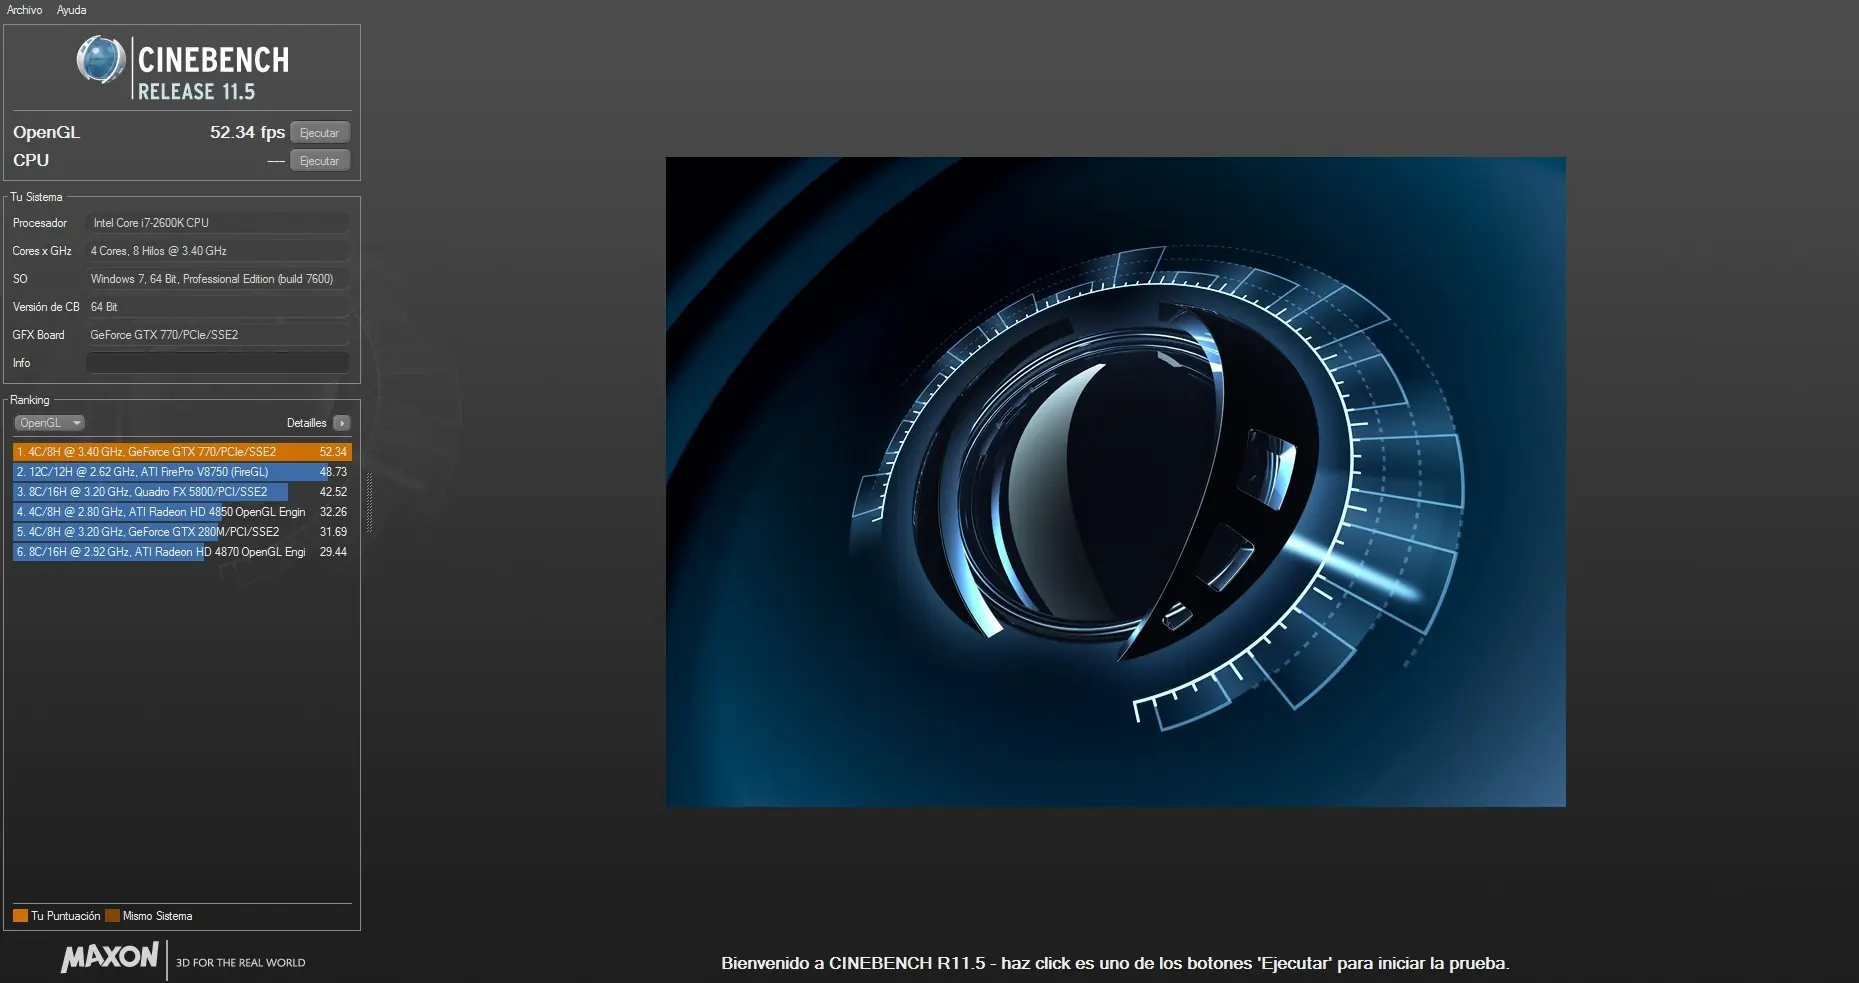Click the CINEBENCH Release 11.5 title
The height and width of the screenshot is (983, 1859).
213,72
